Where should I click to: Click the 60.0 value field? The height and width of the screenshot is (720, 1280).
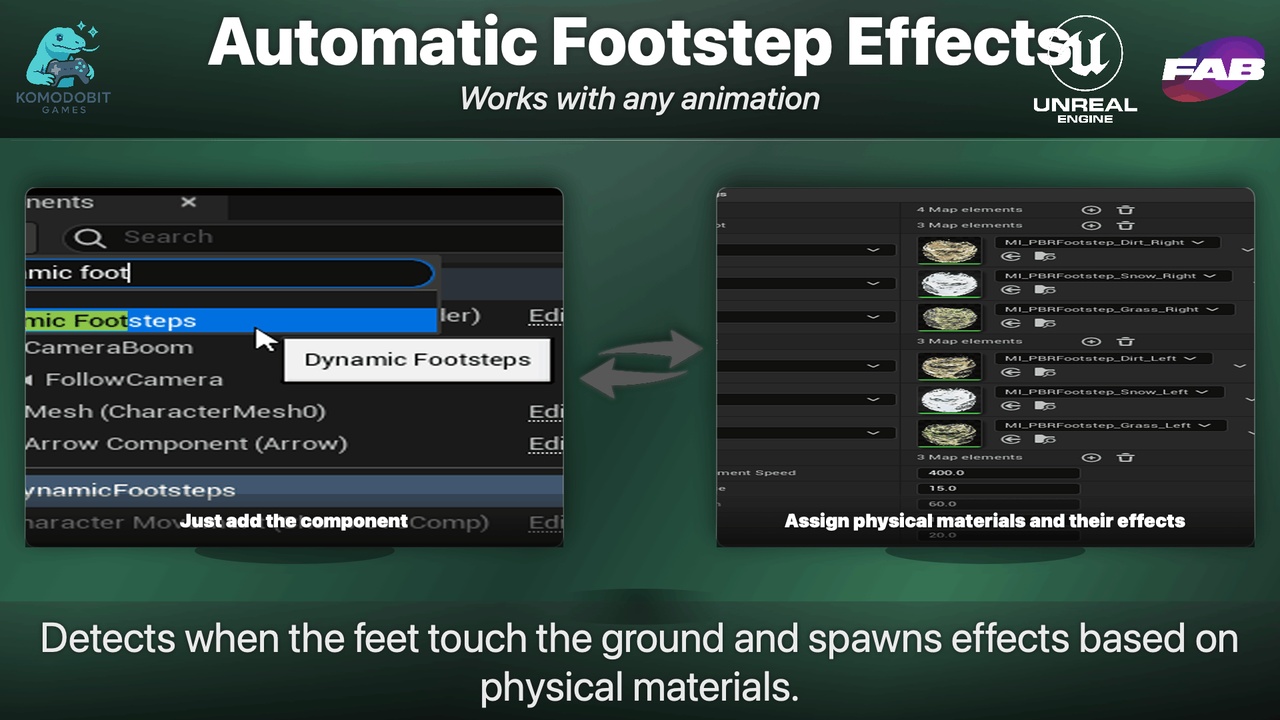999,504
